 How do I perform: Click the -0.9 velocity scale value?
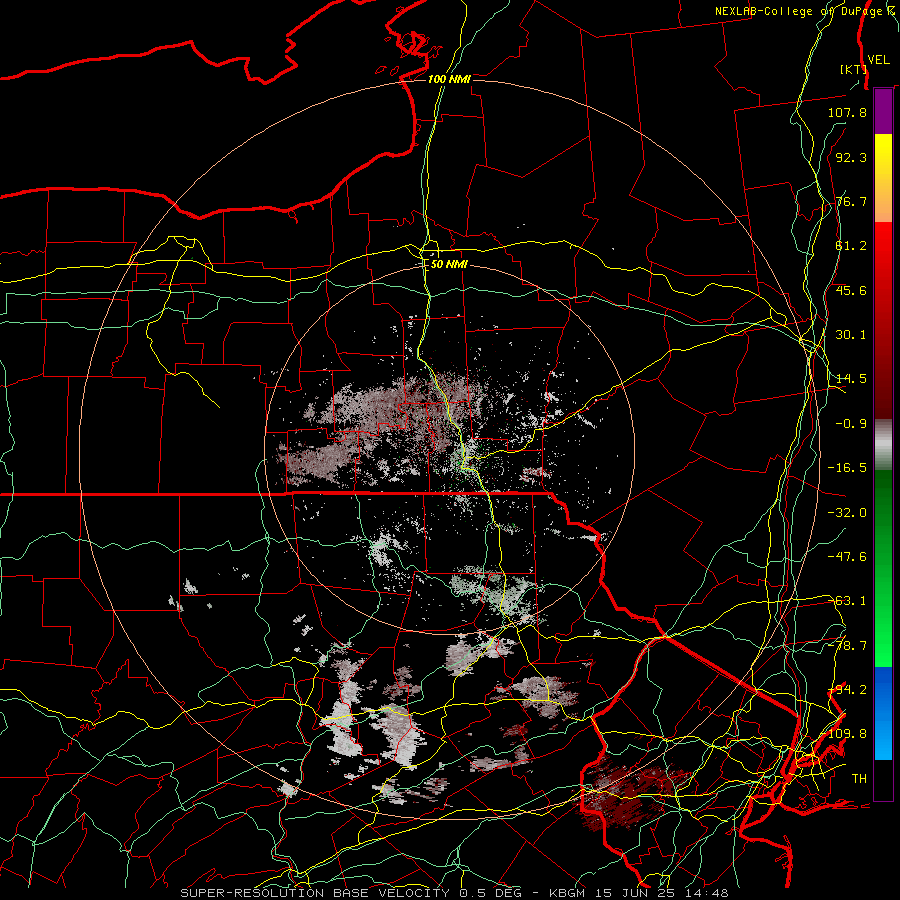[851, 424]
